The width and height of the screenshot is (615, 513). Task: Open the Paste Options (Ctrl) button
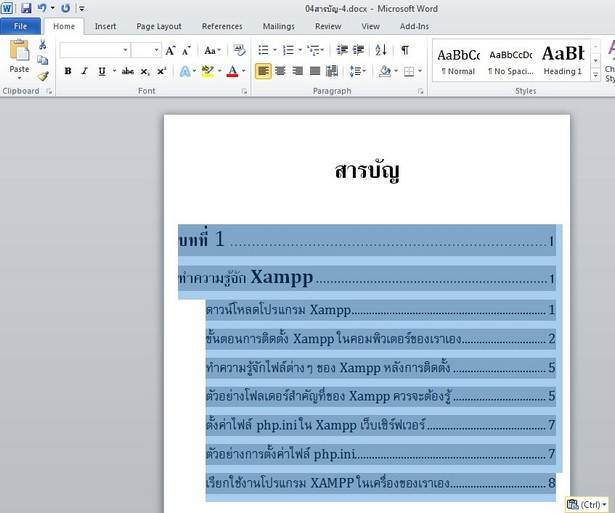pos(587,504)
